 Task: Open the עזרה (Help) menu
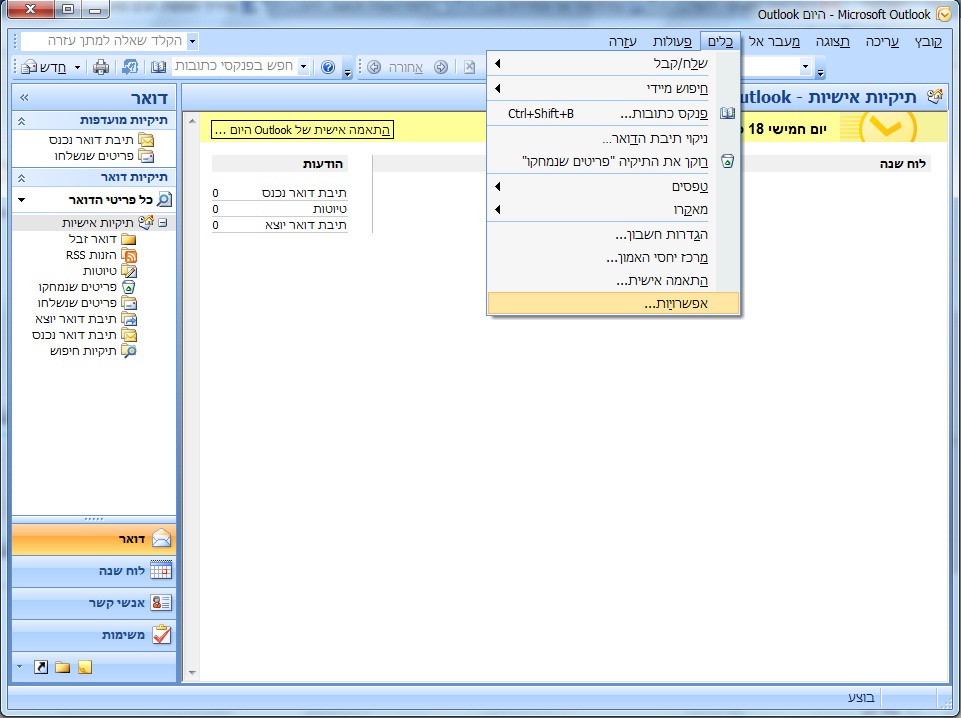pyautogui.click(x=622, y=41)
